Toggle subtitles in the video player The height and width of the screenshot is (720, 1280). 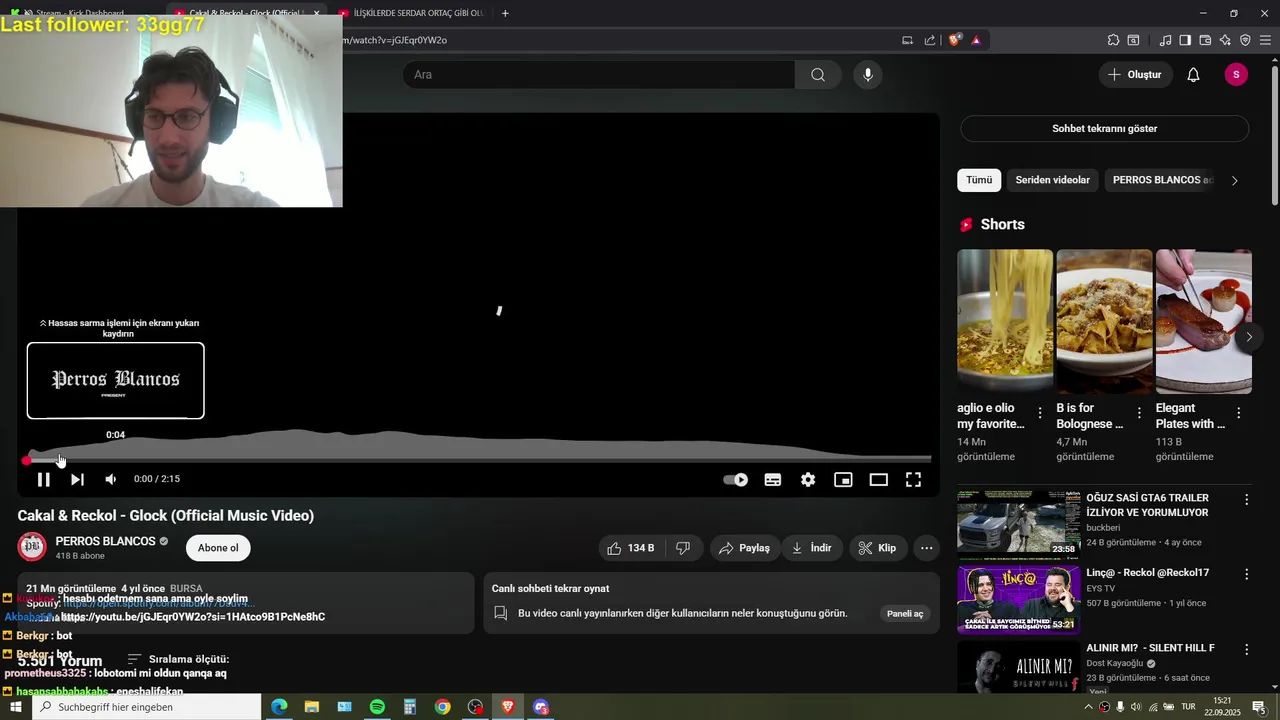(773, 480)
